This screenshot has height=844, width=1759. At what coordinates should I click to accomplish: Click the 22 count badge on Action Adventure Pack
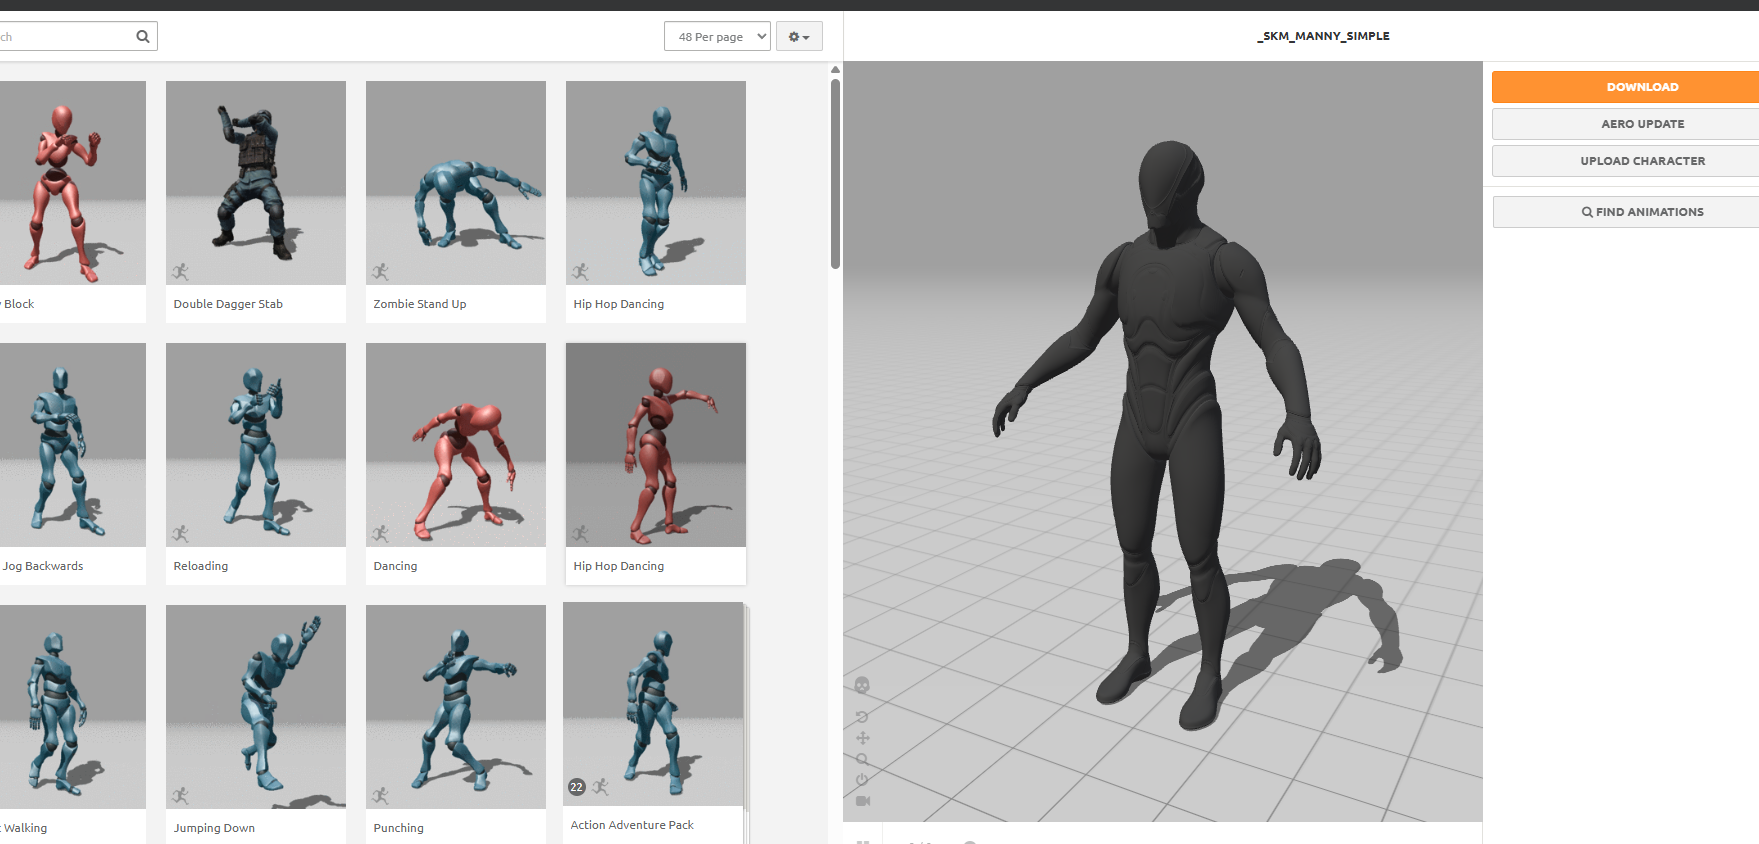tap(577, 787)
